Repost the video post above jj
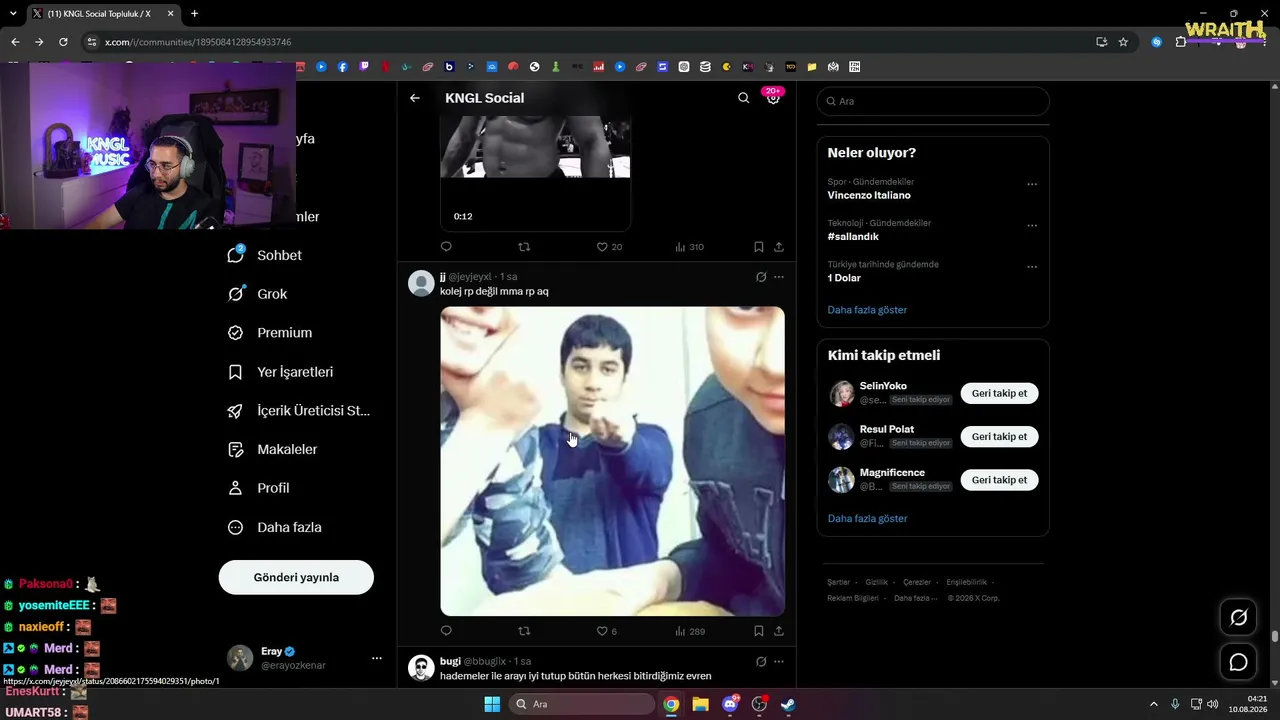The width and height of the screenshot is (1280, 720). [524, 247]
